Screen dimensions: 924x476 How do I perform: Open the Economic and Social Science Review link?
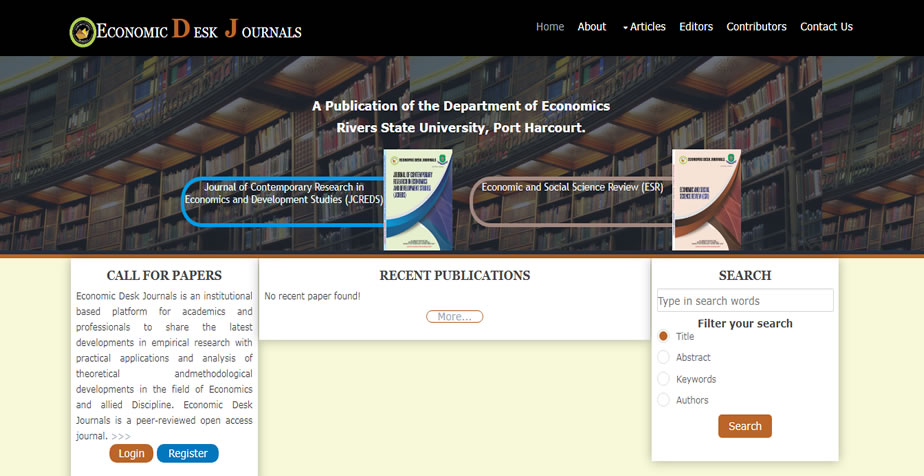click(571, 187)
